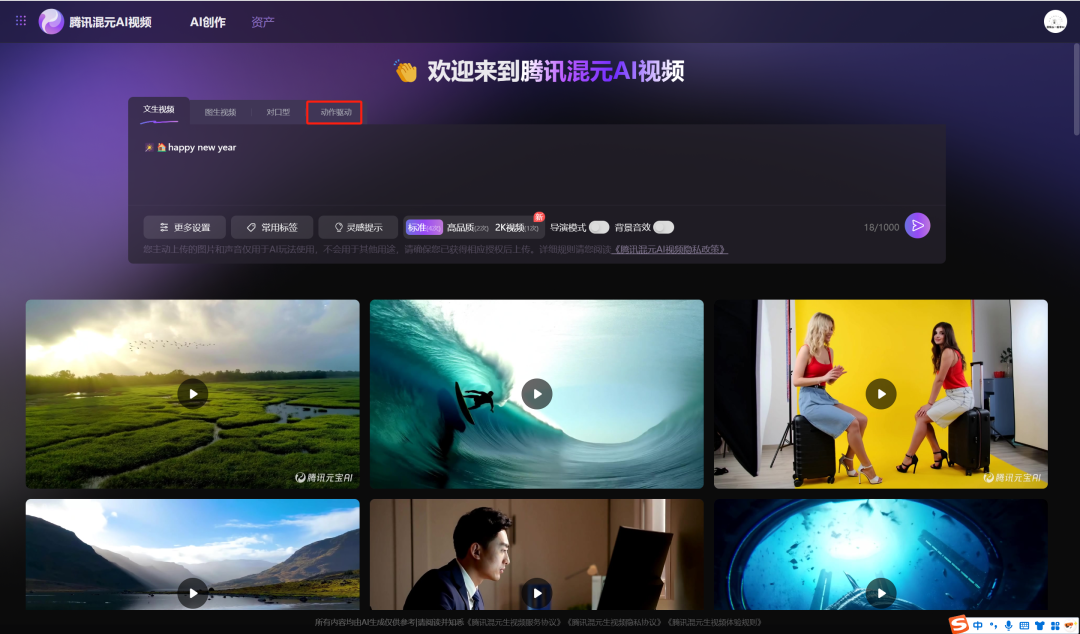Click the purple send arrow button
Screen dimensions: 1080x634
click(917, 226)
